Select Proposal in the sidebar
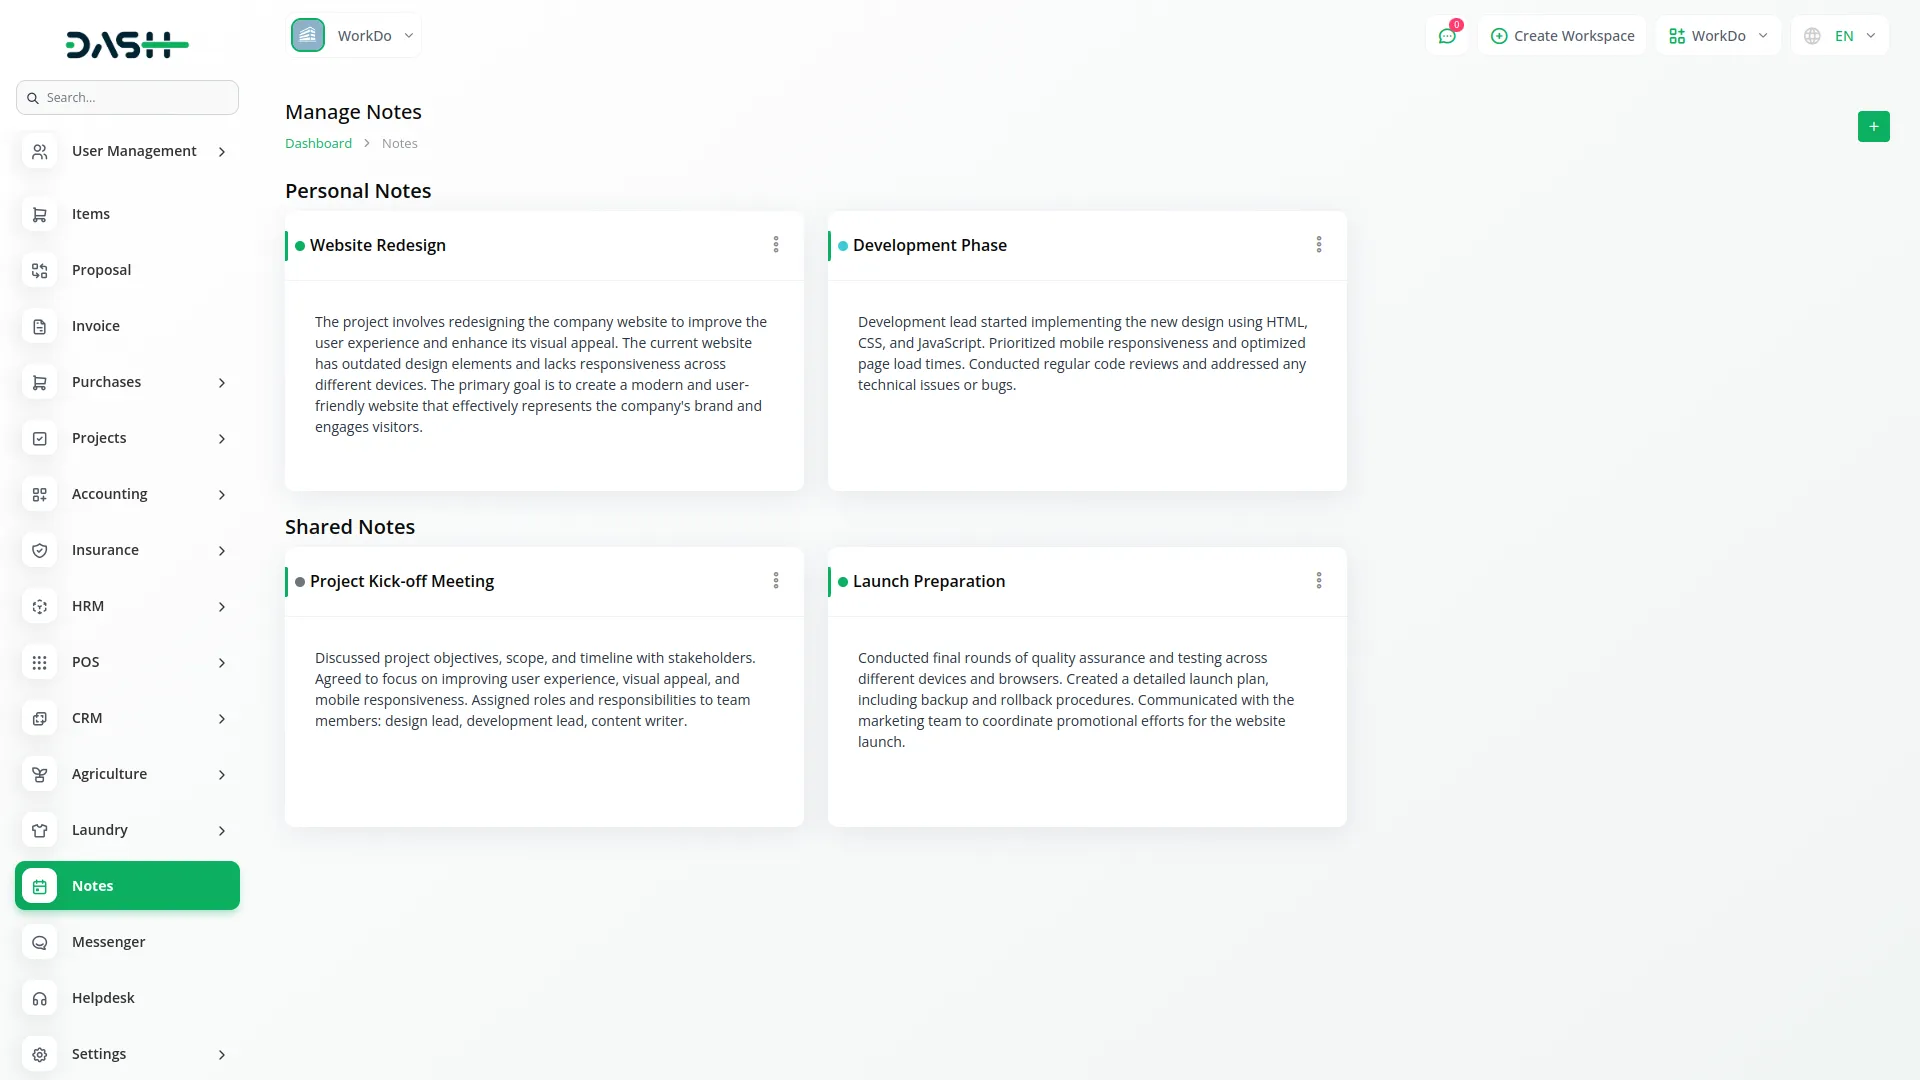Image resolution: width=1920 pixels, height=1080 pixels. [x=101, y=270]
